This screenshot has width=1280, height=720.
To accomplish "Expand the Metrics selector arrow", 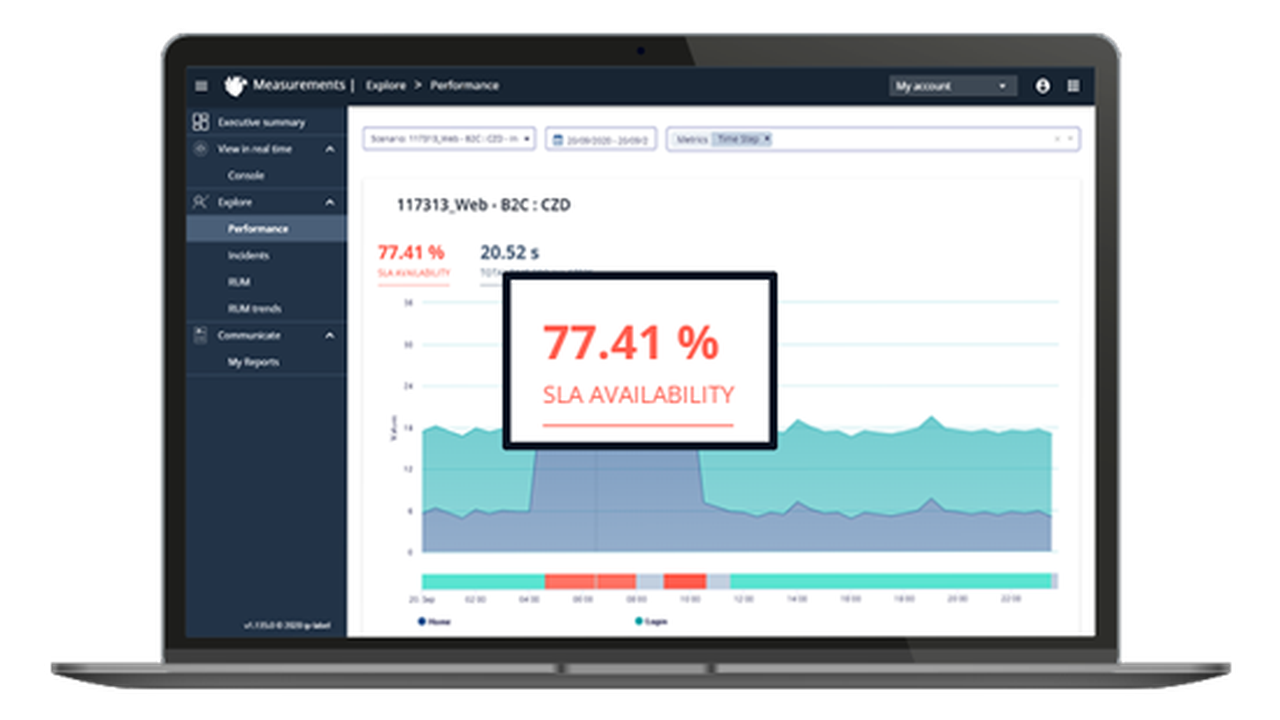I will pos(1070,139).
